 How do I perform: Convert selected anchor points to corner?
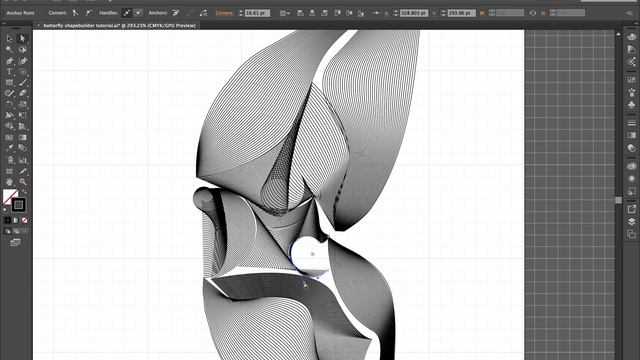click(75, 13)
